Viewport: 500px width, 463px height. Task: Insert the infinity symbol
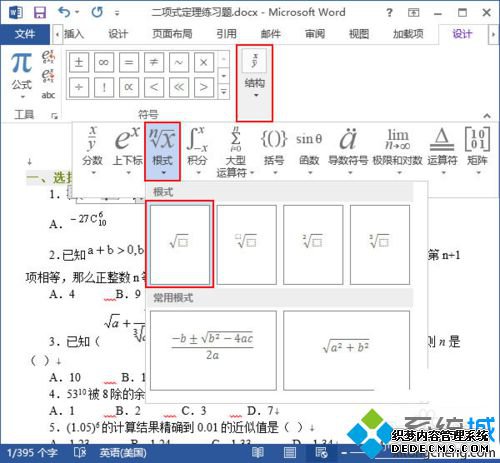pyautogui.click(x=104, y=62)
